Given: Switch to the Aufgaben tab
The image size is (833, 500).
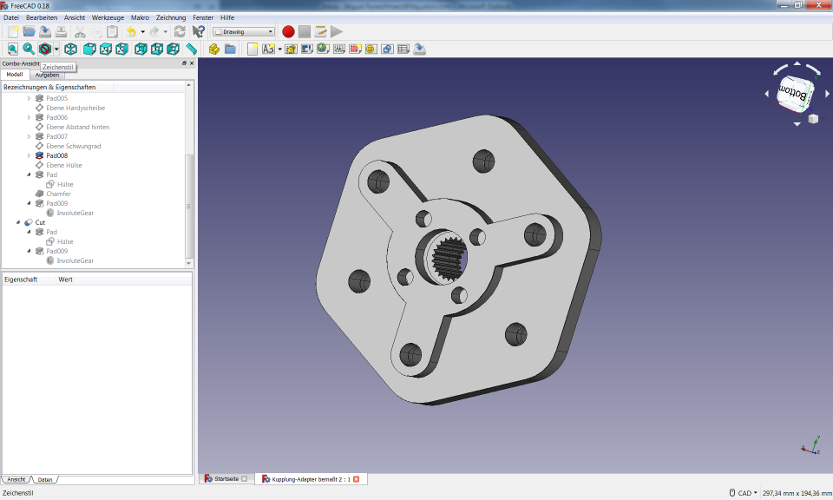Looking at the screenshot, I should pyautogui.click(x=47, y=75).
